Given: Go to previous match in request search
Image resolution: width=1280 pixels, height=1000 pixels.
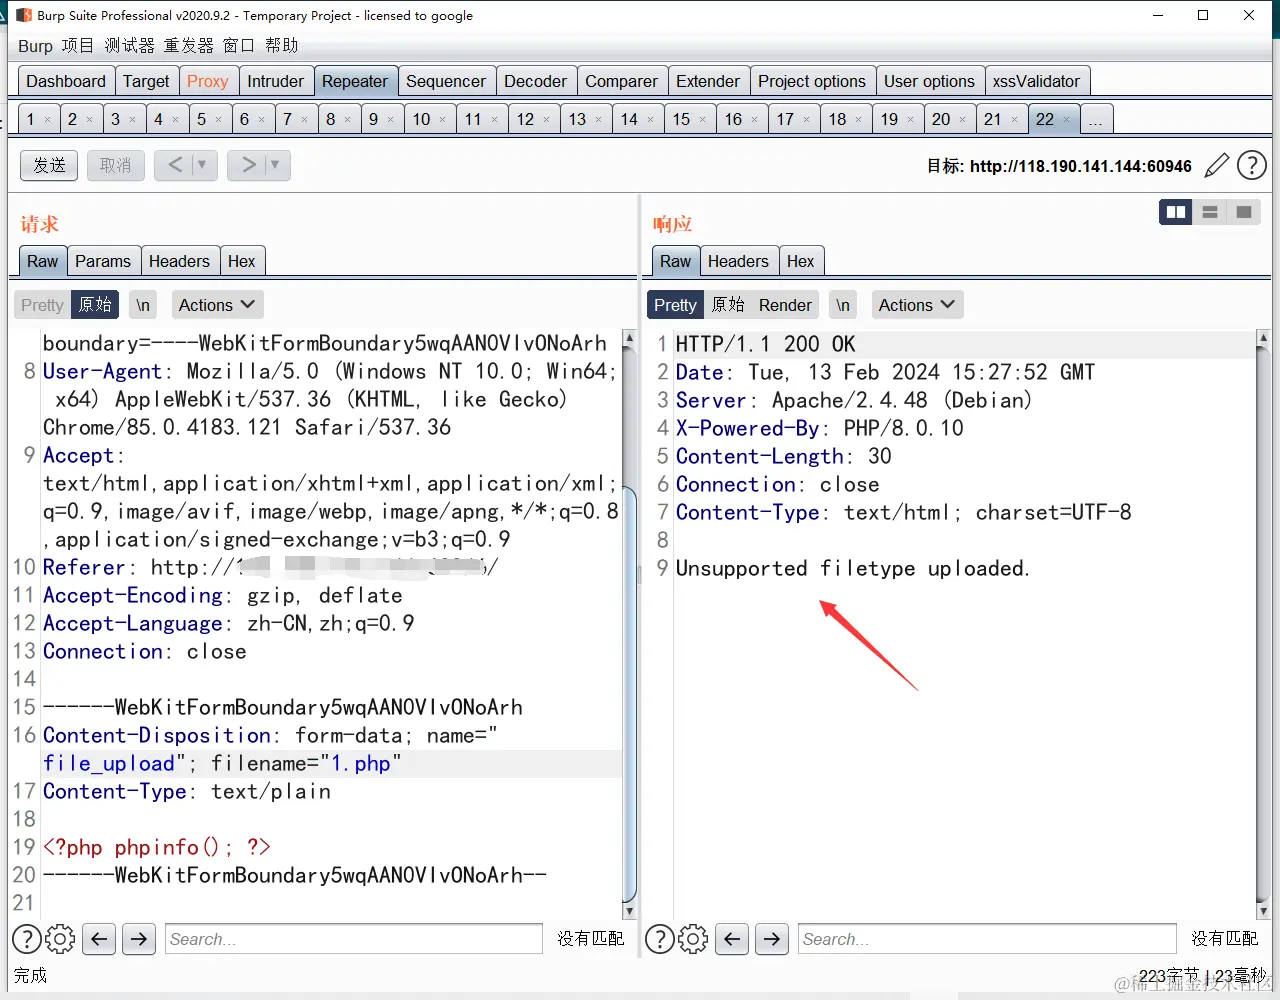Looking at the screenshot, I should pos(98,939).
